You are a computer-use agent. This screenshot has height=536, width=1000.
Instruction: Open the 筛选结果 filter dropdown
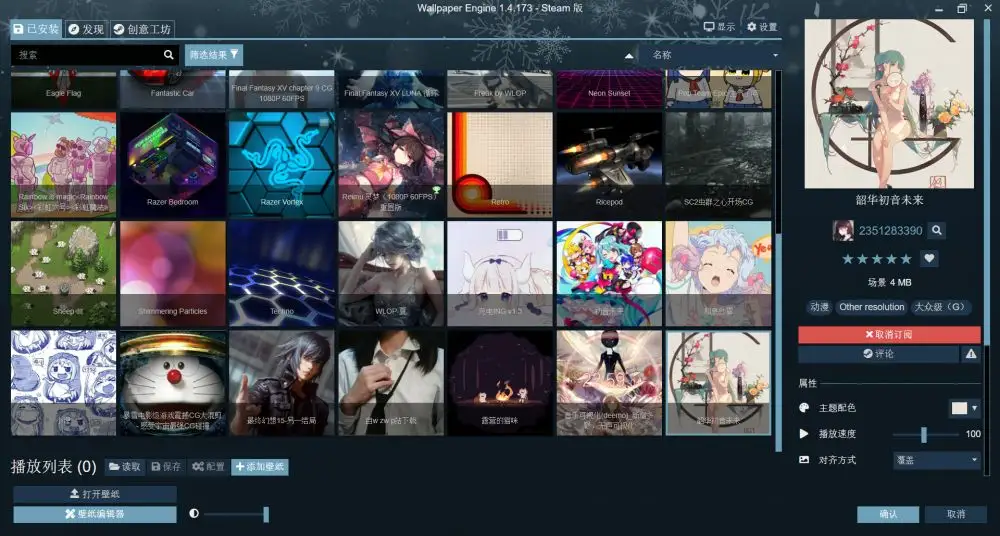pos(214,55)
